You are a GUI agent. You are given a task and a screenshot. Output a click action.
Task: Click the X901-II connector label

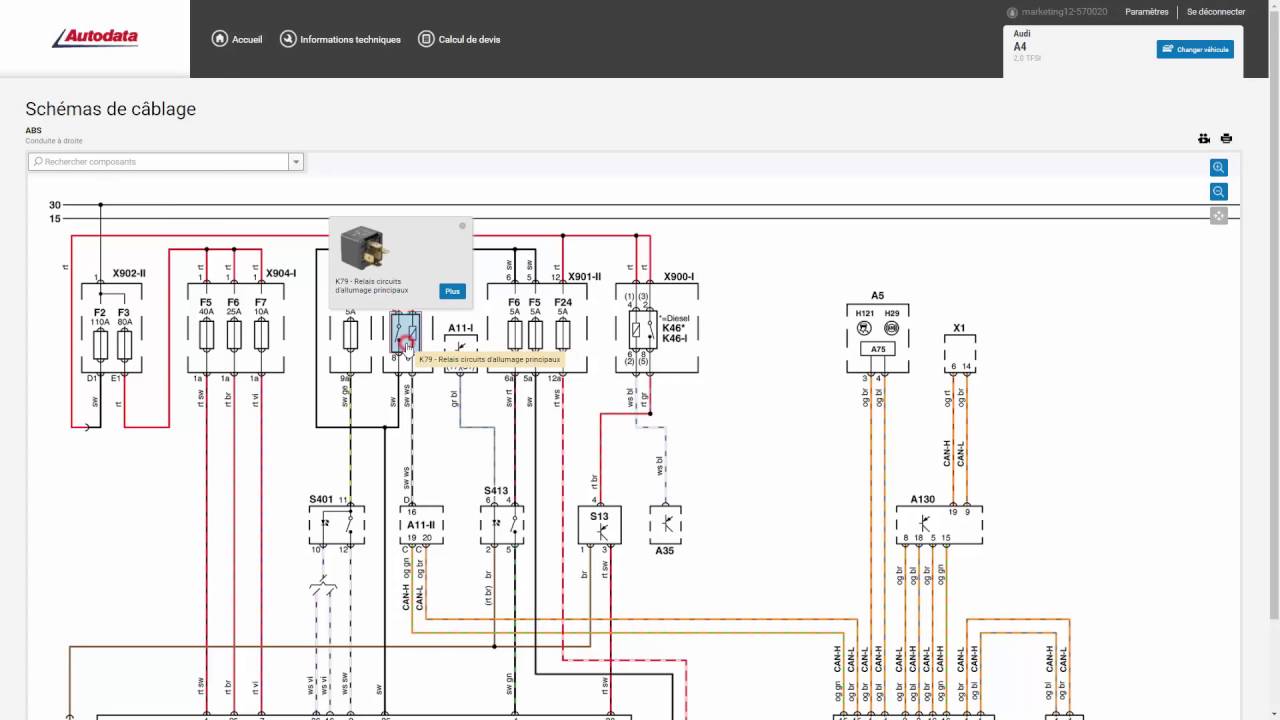585,277
